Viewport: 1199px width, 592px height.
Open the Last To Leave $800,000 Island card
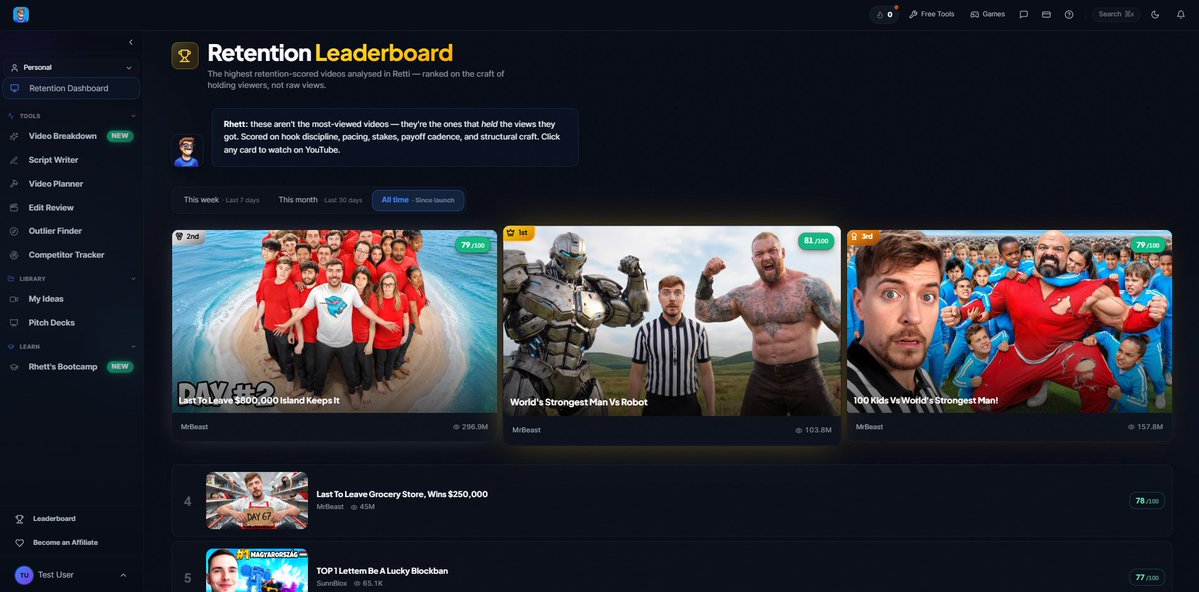pyautogui.click(x=334, y=335)
